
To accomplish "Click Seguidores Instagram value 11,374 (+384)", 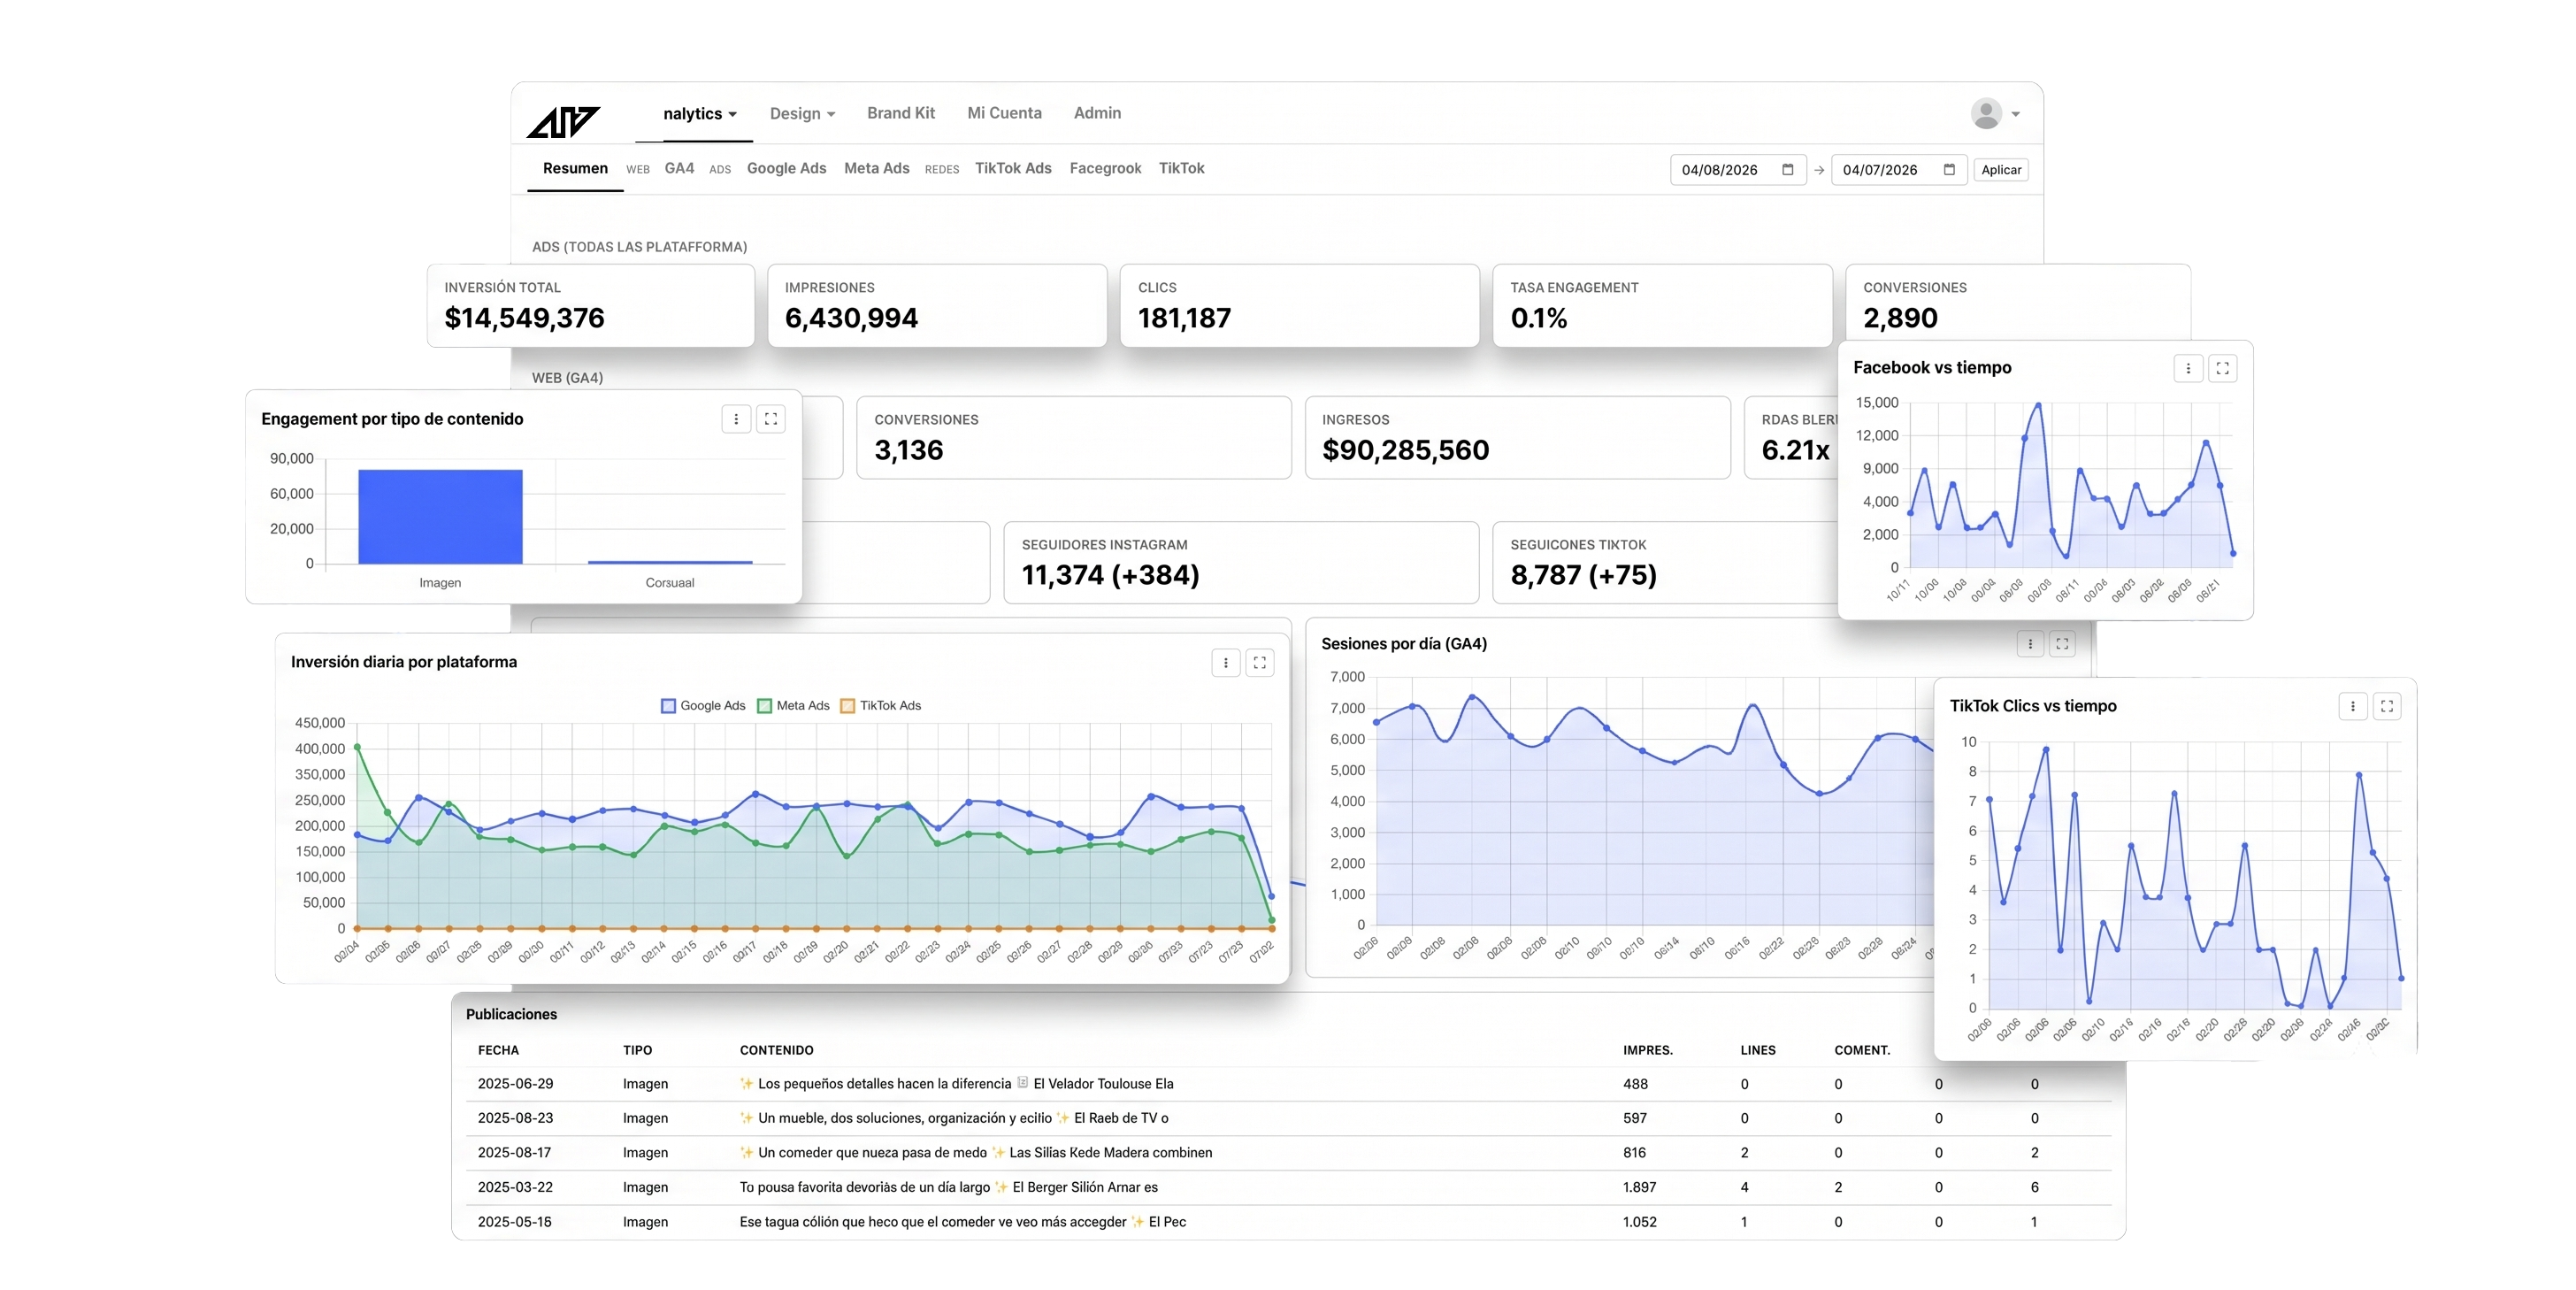I will [x=1110, y=575].
